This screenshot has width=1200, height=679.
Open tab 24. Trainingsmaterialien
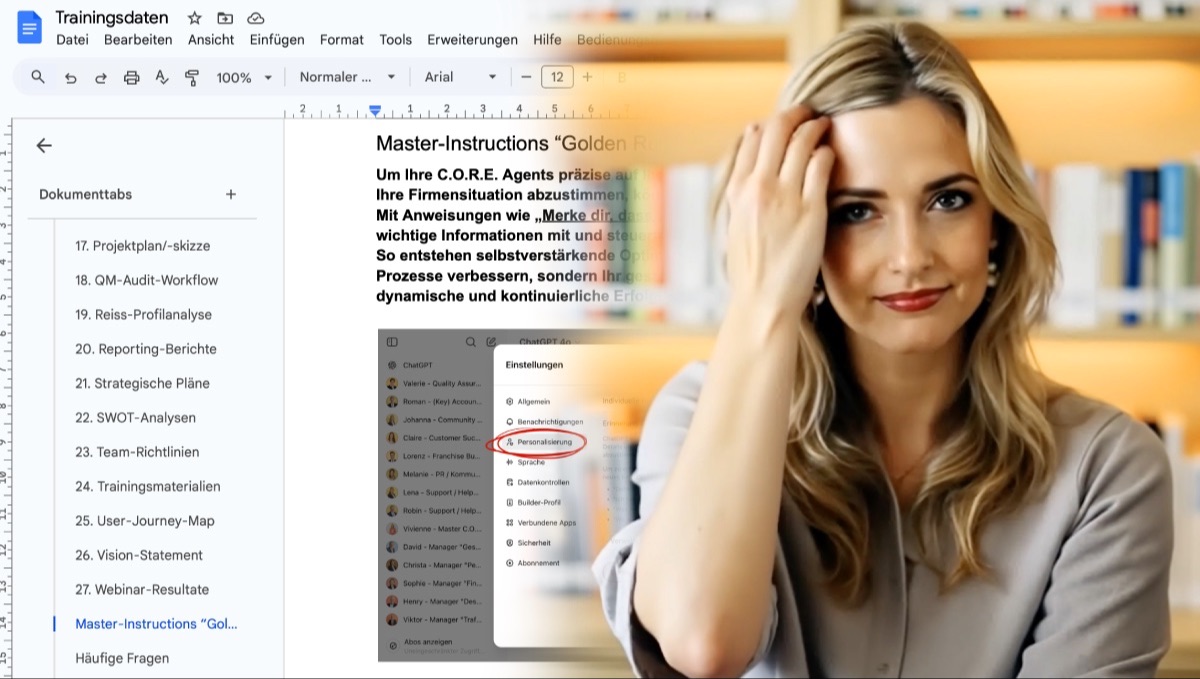pyautogui.click(x=148, y=486)
